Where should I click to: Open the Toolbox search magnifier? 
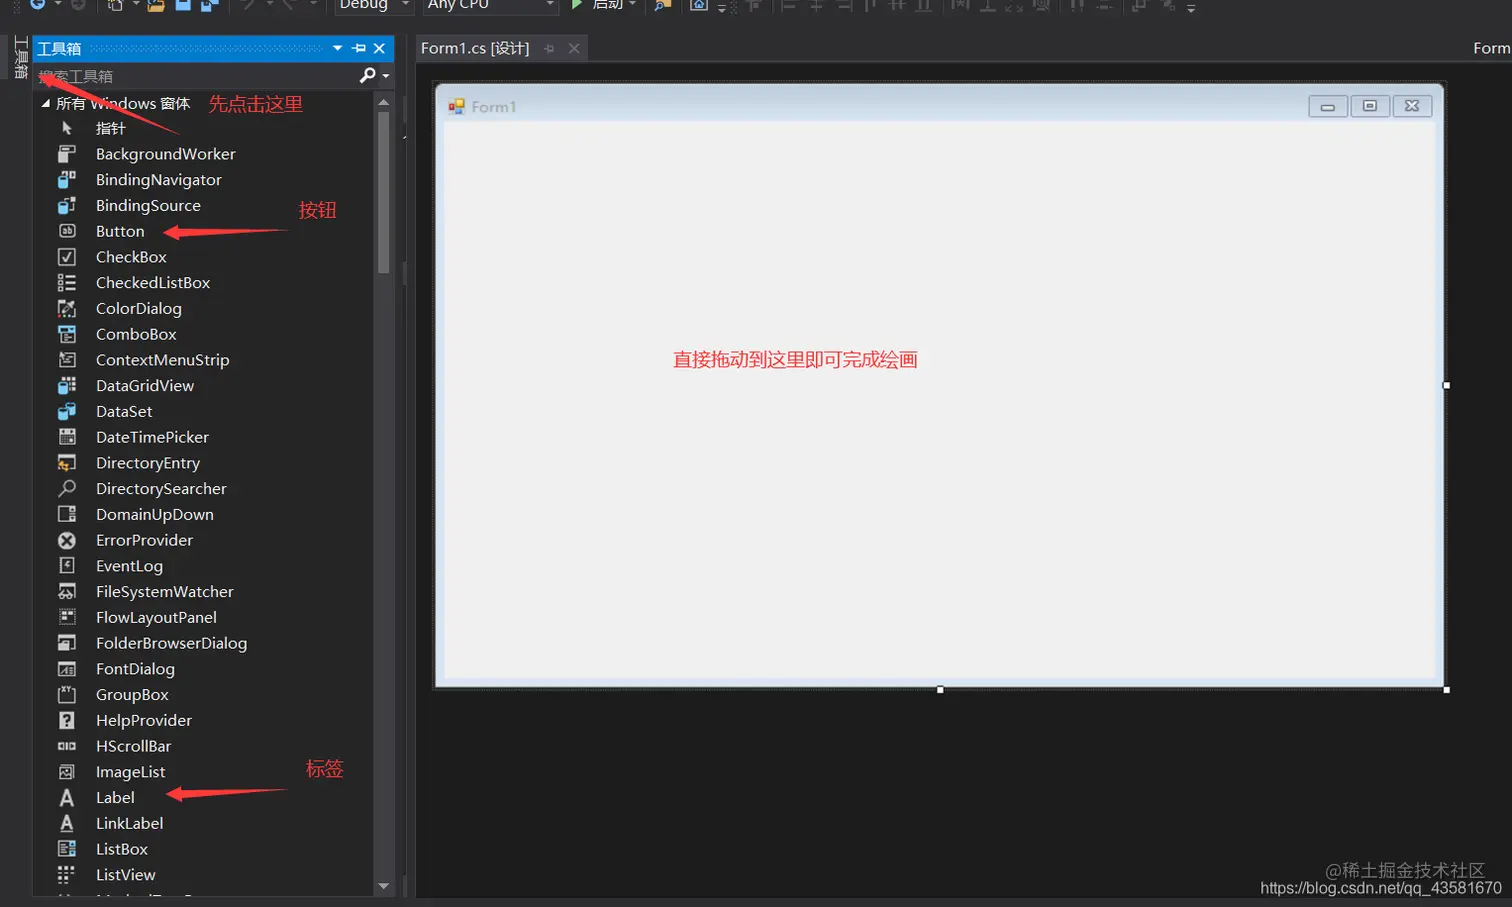click(367, 76)
